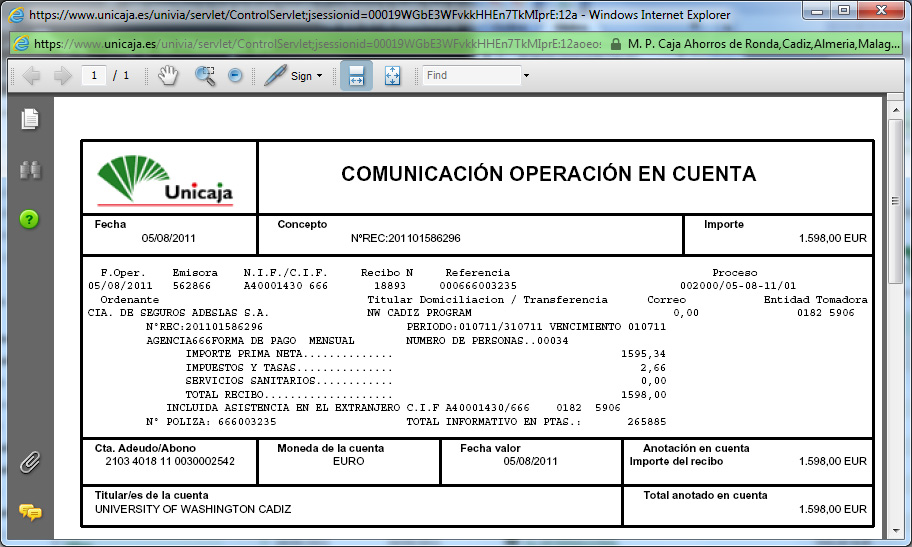Click the certificate name M. P. Caja Ahorros

tap(763, 44)
